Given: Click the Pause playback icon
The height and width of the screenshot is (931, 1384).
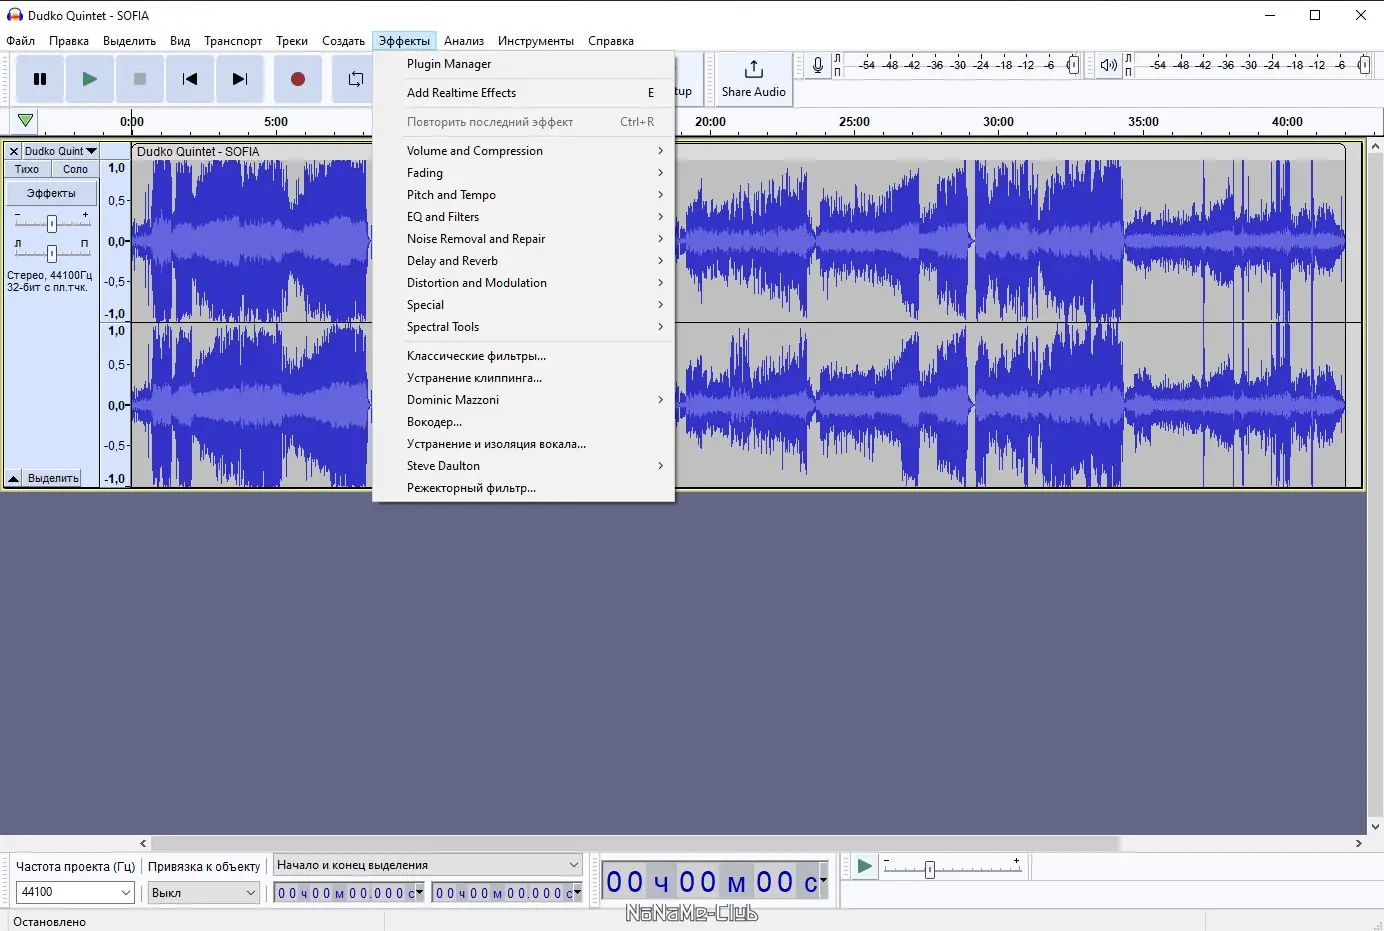Looking at the screenshot, I should (x=39, y=79).
